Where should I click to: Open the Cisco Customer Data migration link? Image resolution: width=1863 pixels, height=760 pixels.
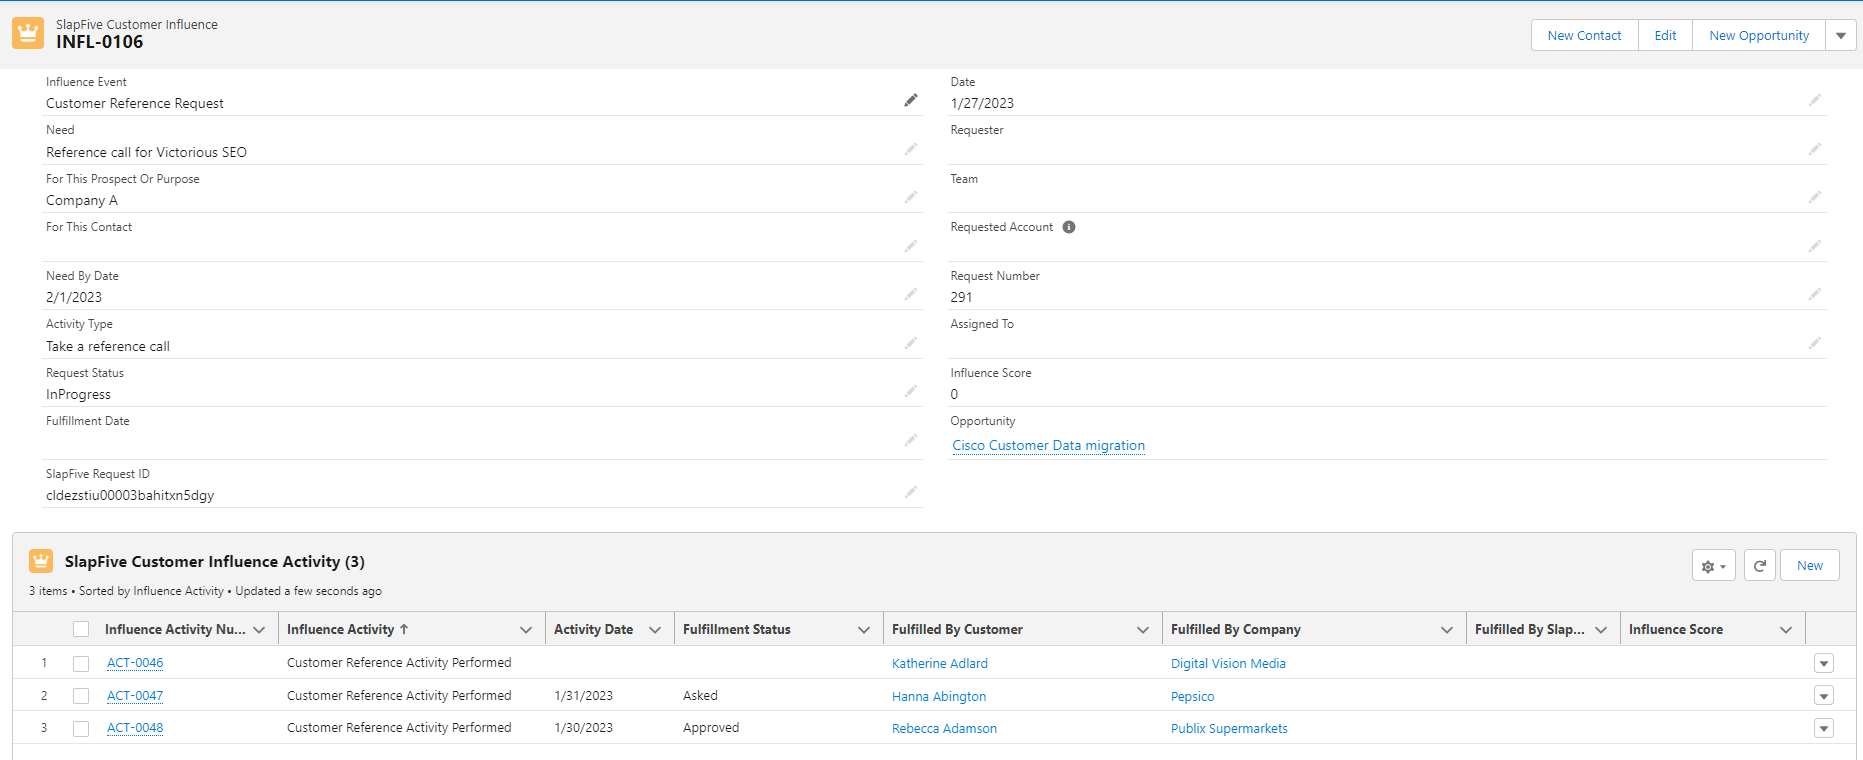tap(1048, 446)
